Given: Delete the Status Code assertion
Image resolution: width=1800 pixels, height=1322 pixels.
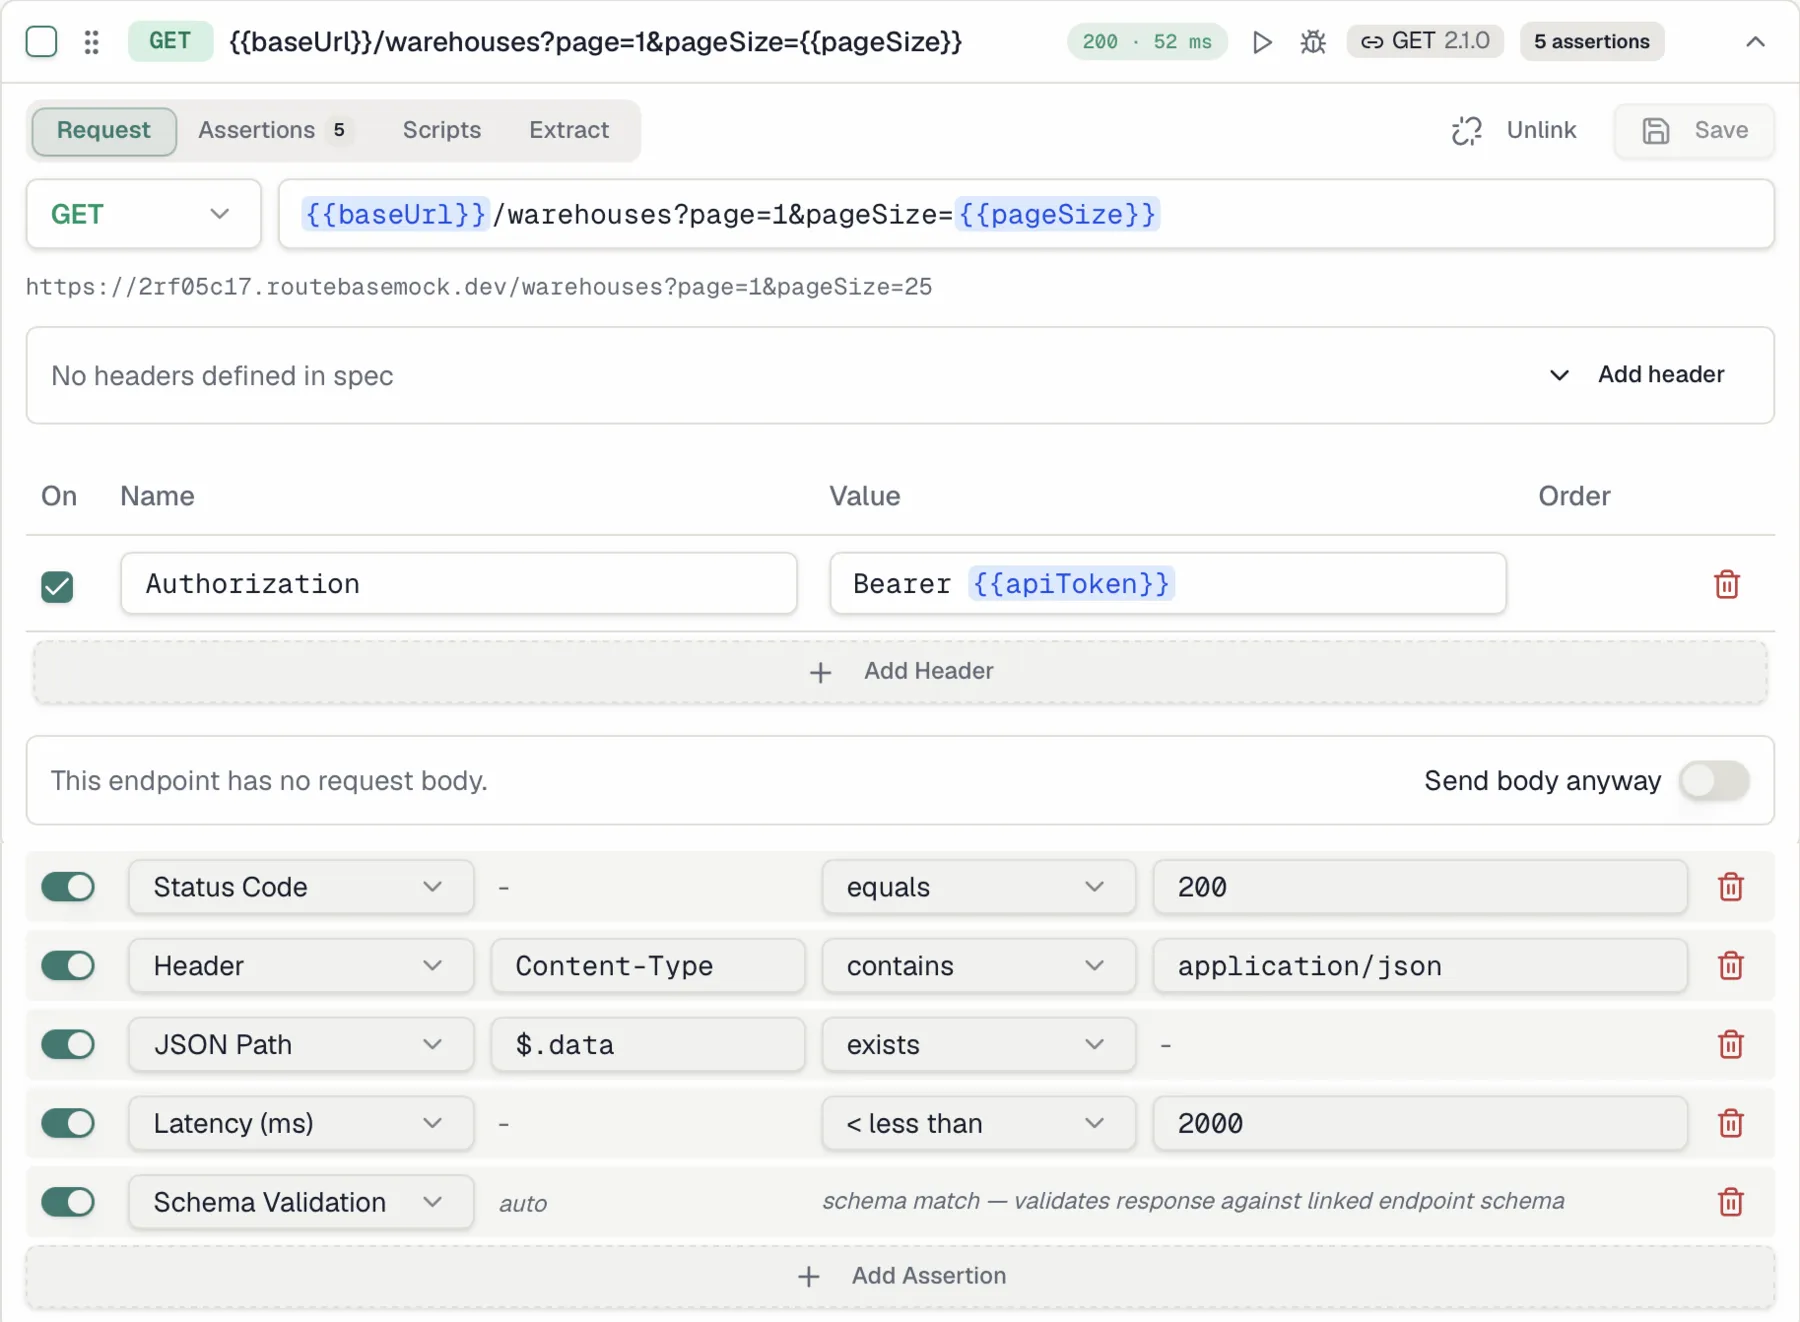Looking at the screenshot, I should coord(1730,887).
